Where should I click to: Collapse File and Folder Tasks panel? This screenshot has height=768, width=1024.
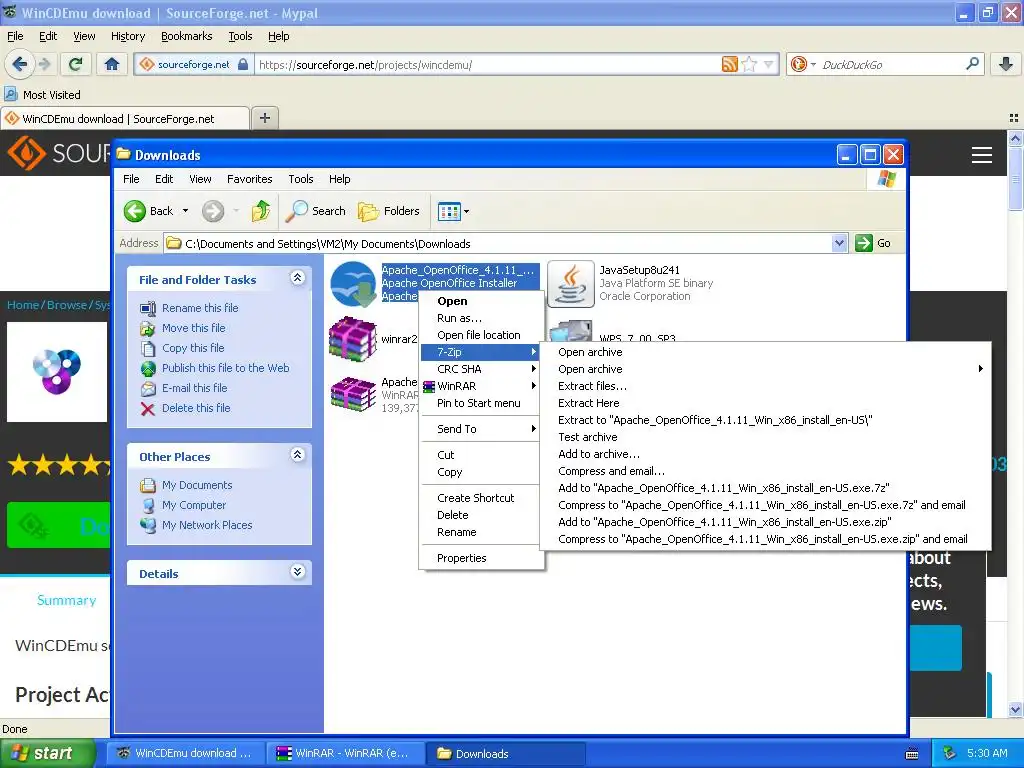pos(297,278)
